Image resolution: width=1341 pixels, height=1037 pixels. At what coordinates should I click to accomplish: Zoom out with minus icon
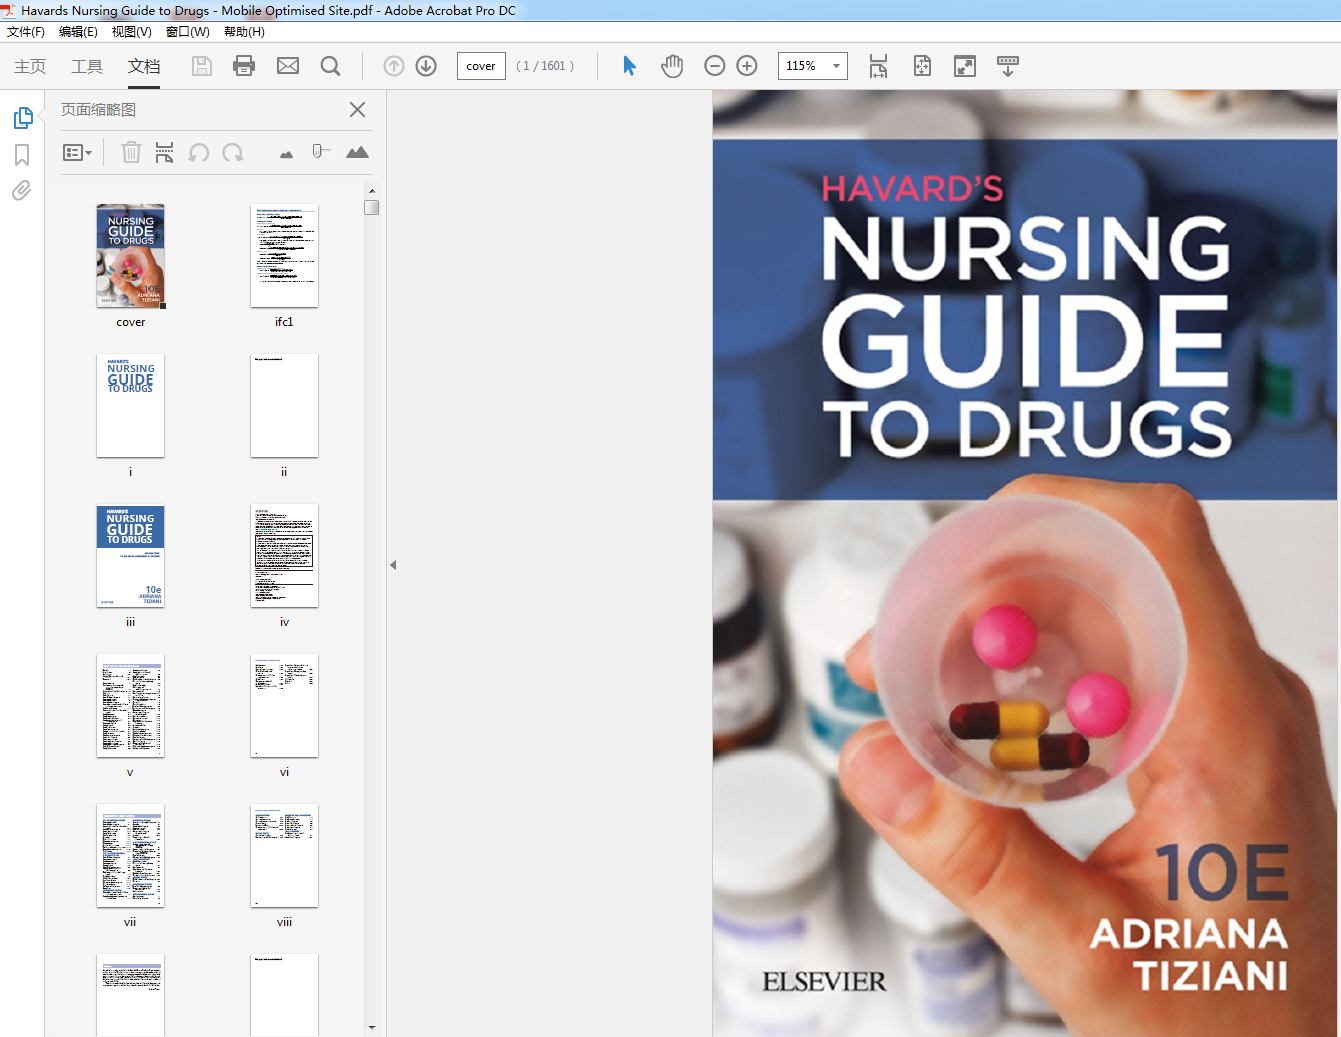[714, 66]
